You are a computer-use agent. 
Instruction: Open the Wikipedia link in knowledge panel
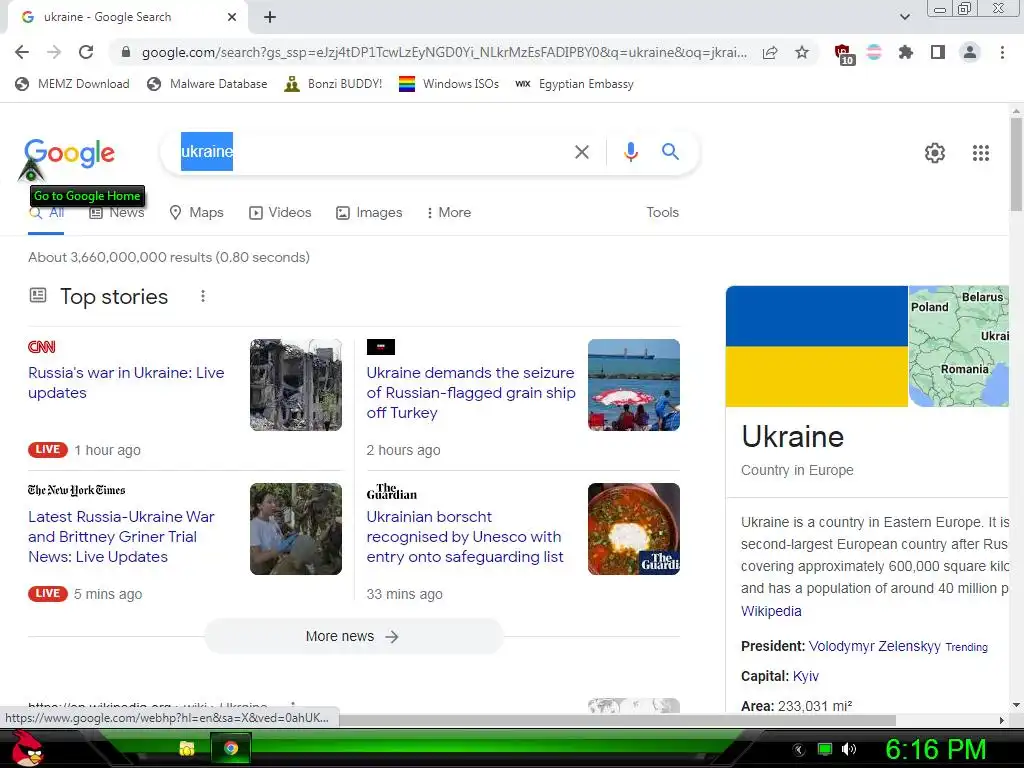pyautogui.click(x=771, y=611)
